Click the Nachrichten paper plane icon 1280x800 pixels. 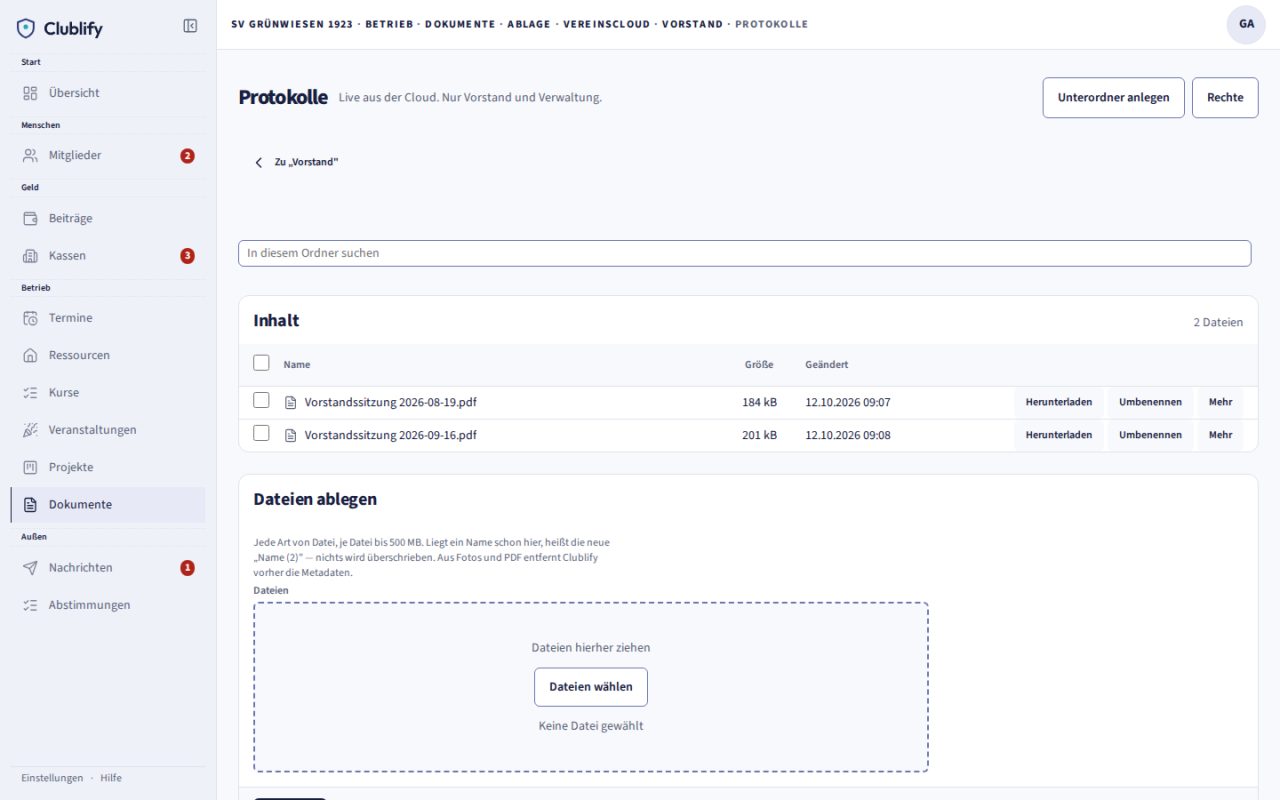(x=30, y=568)
